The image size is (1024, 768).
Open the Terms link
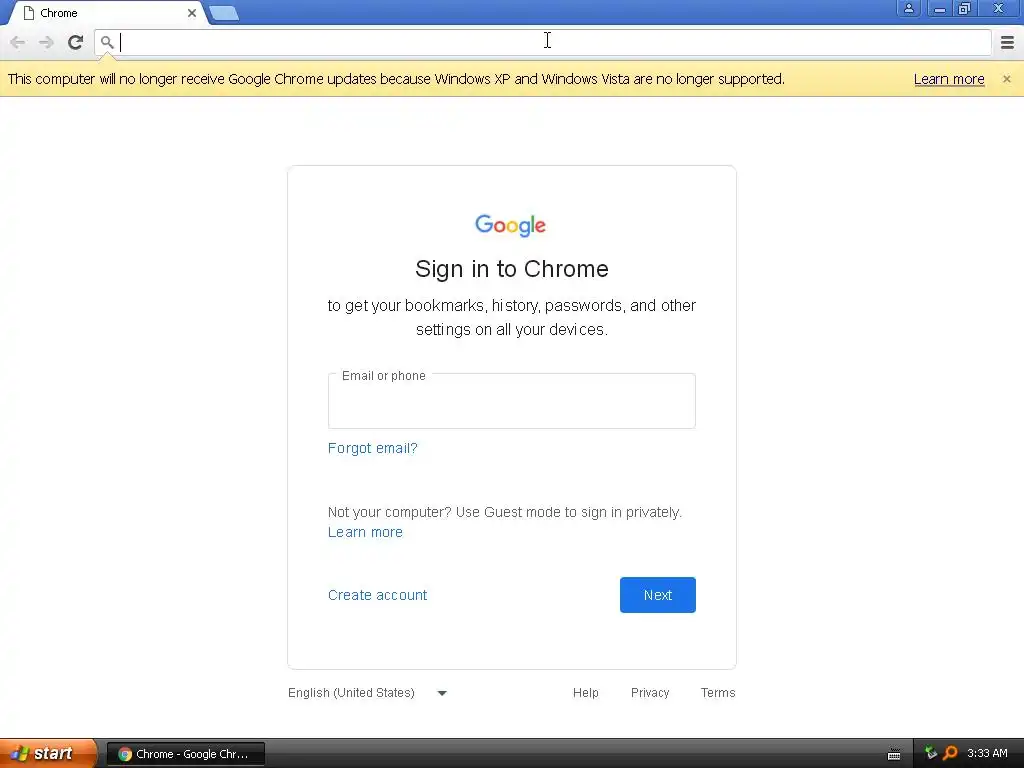pyautogui.click(x=718, y=693)
